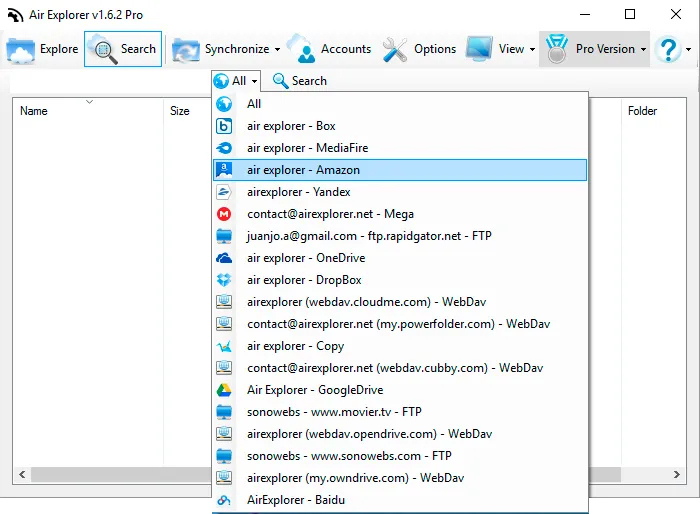The height and width of the screenshot is (514, 700).
Task: Choose air explorer - Box
Action: pos(400,126)
